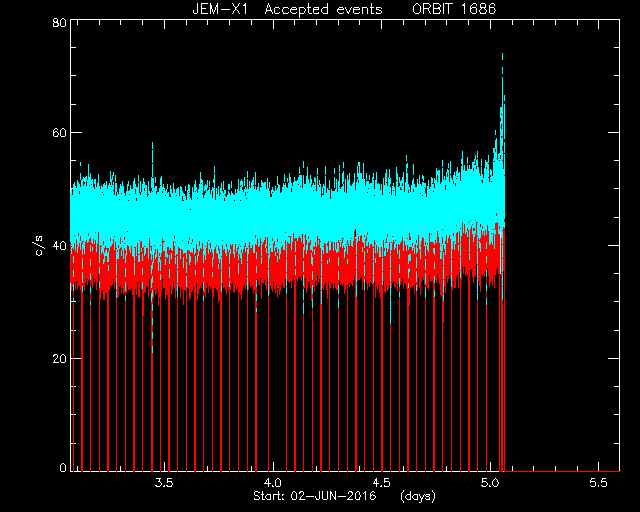Click the y-axis tick label 0
The image size is (640, 512).
63,467
